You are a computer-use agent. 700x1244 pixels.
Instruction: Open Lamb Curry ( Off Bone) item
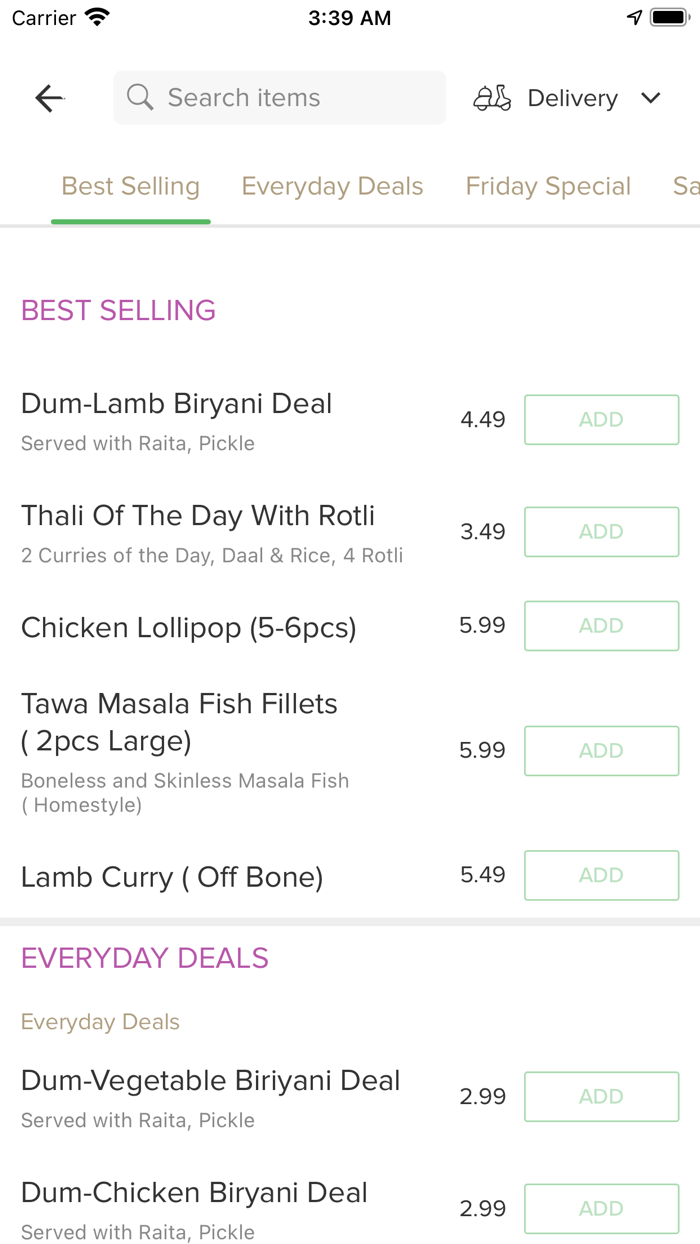[x=172, y=877]
